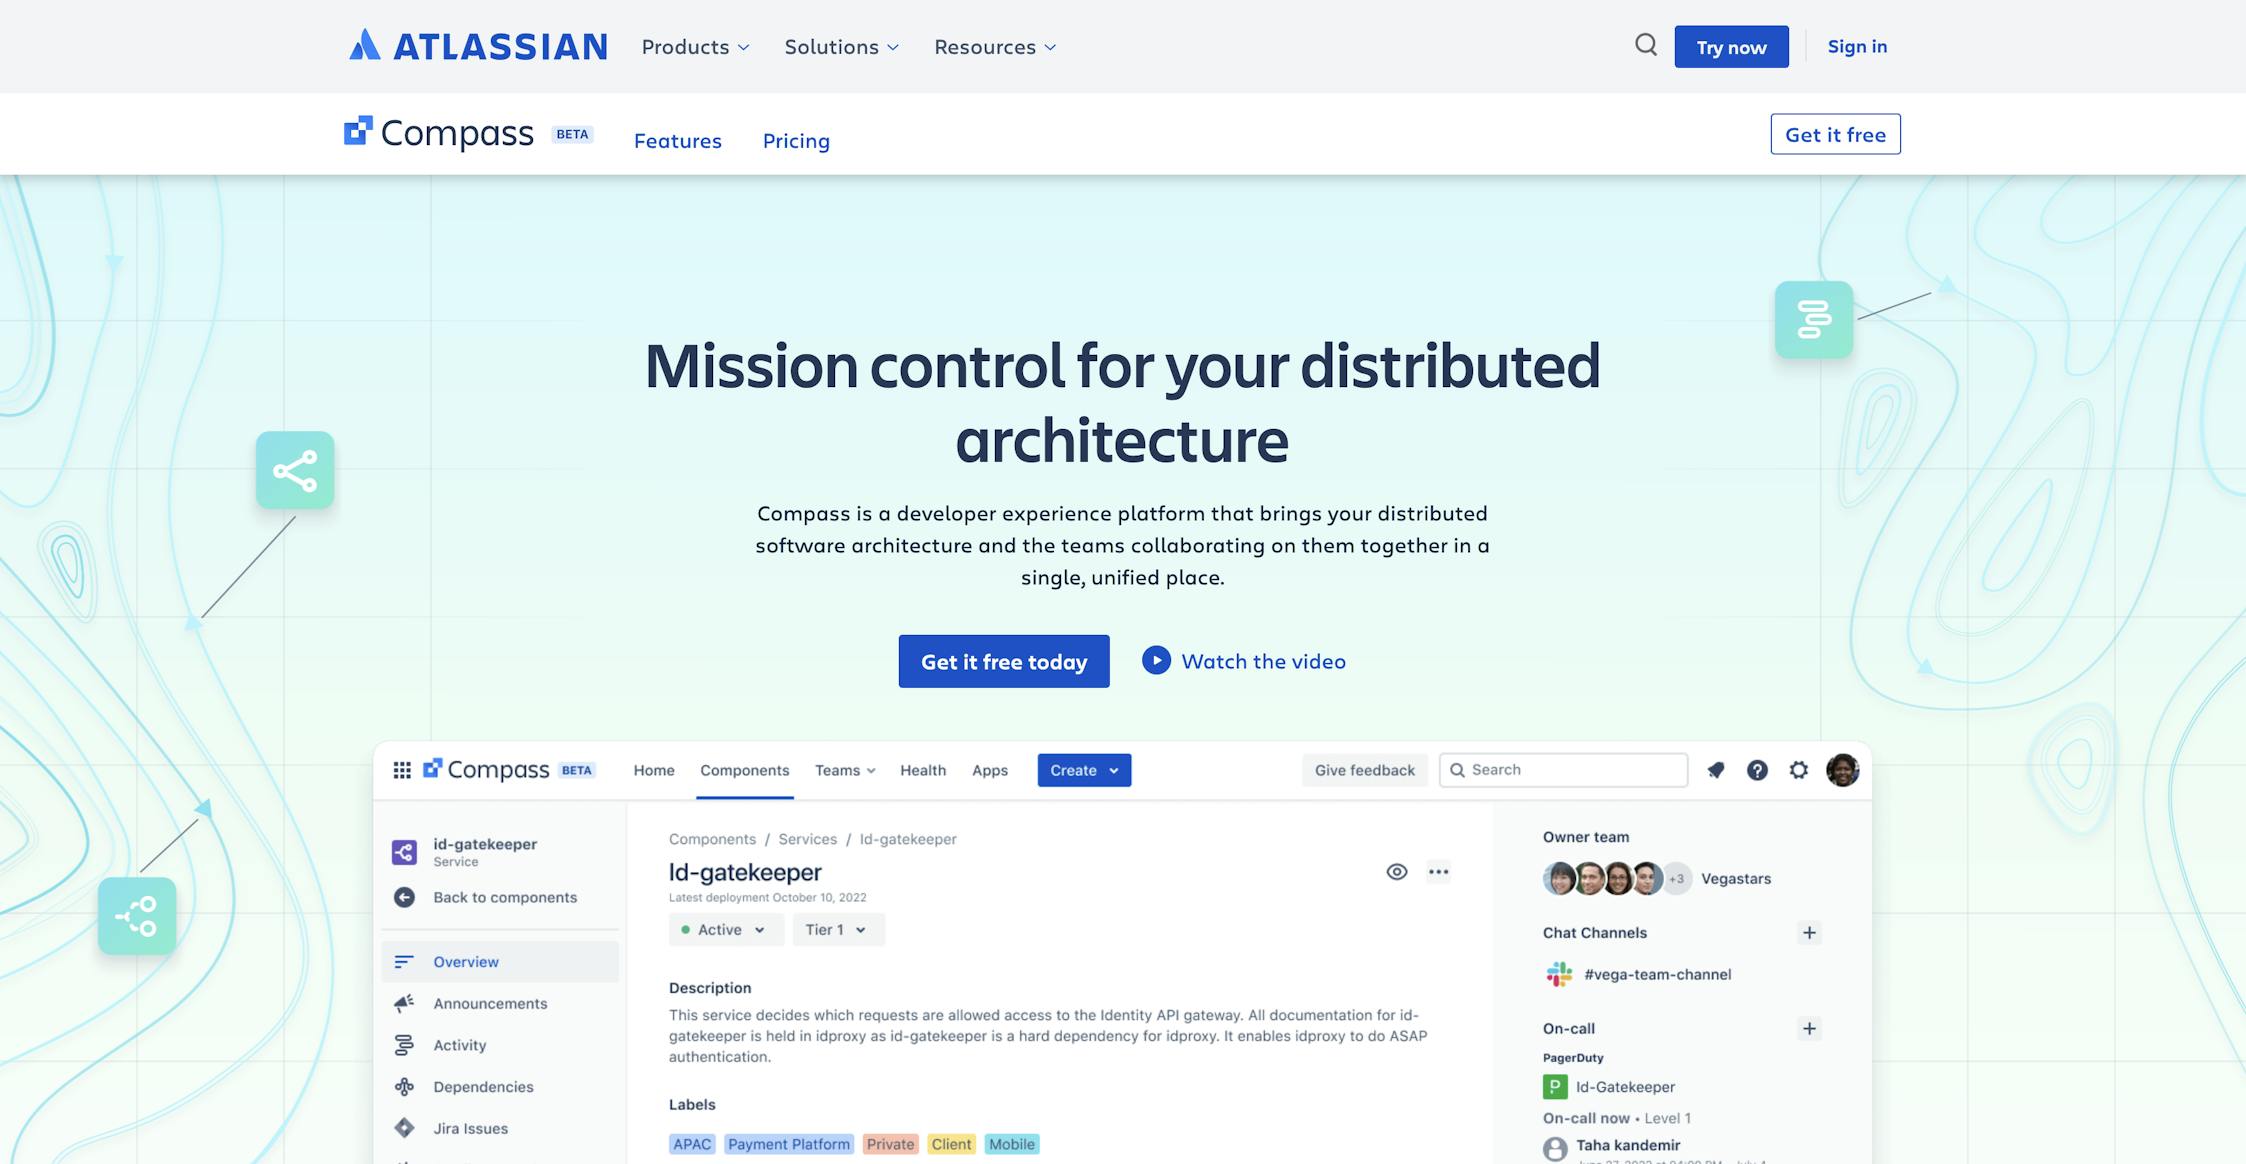Click into the Compass Search field
This screenshot has width=2246, height=1164.
coord(1564,770)
